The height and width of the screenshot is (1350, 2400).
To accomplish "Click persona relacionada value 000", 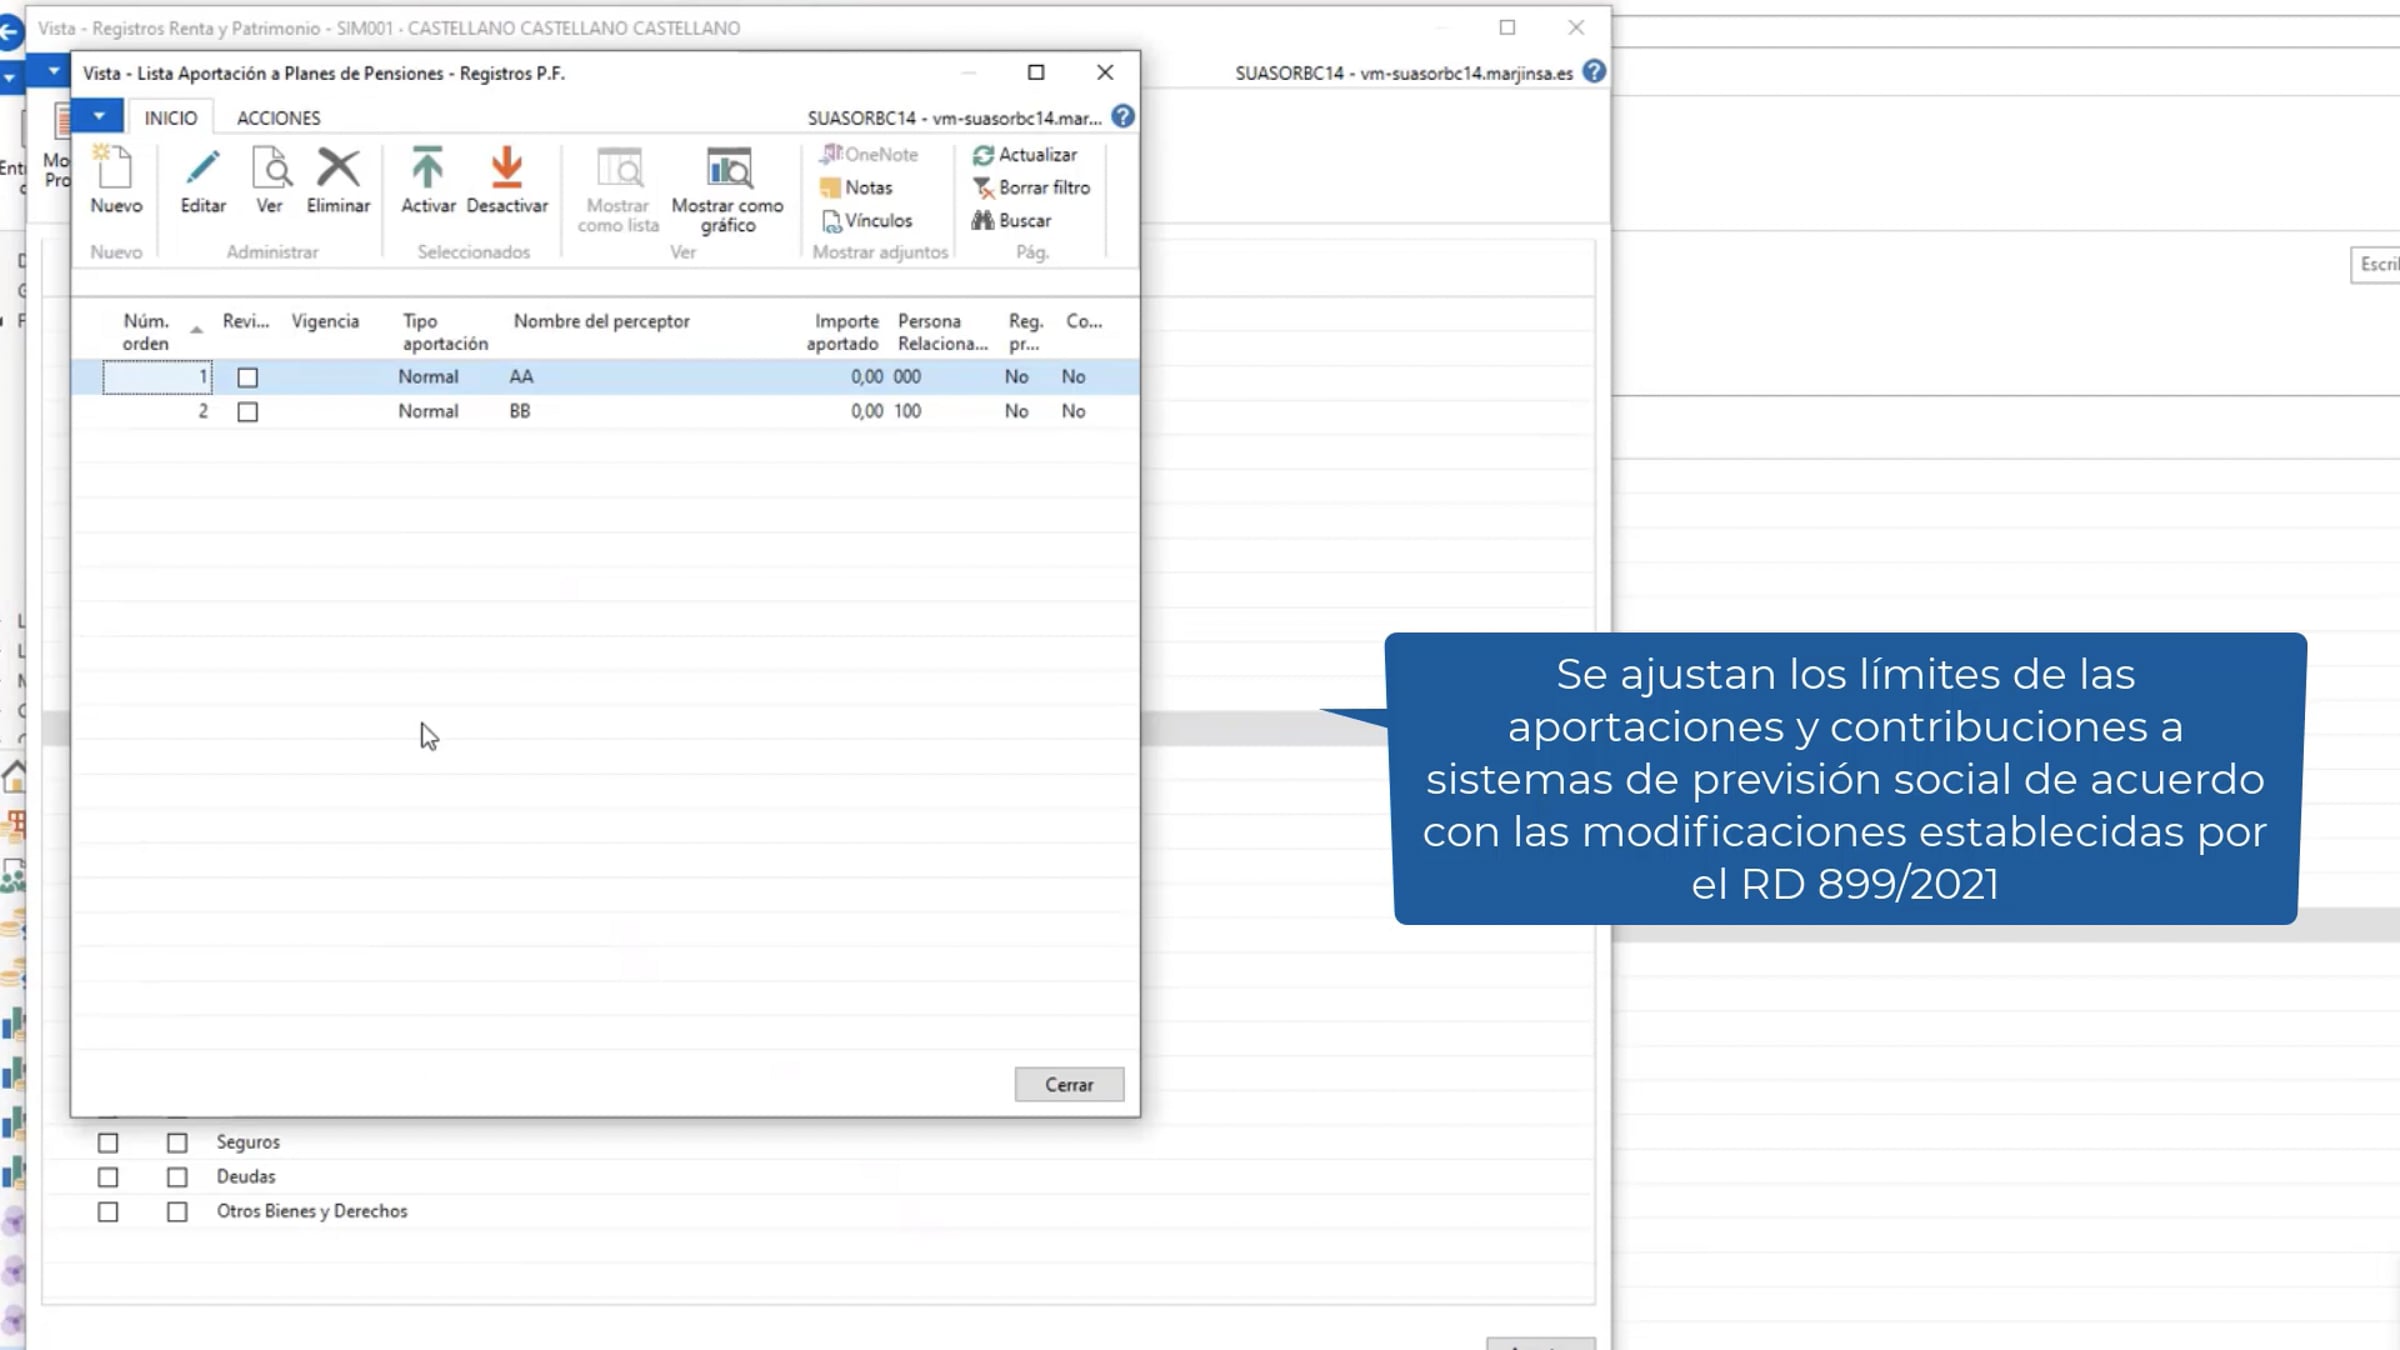I will tap(907, 377).
